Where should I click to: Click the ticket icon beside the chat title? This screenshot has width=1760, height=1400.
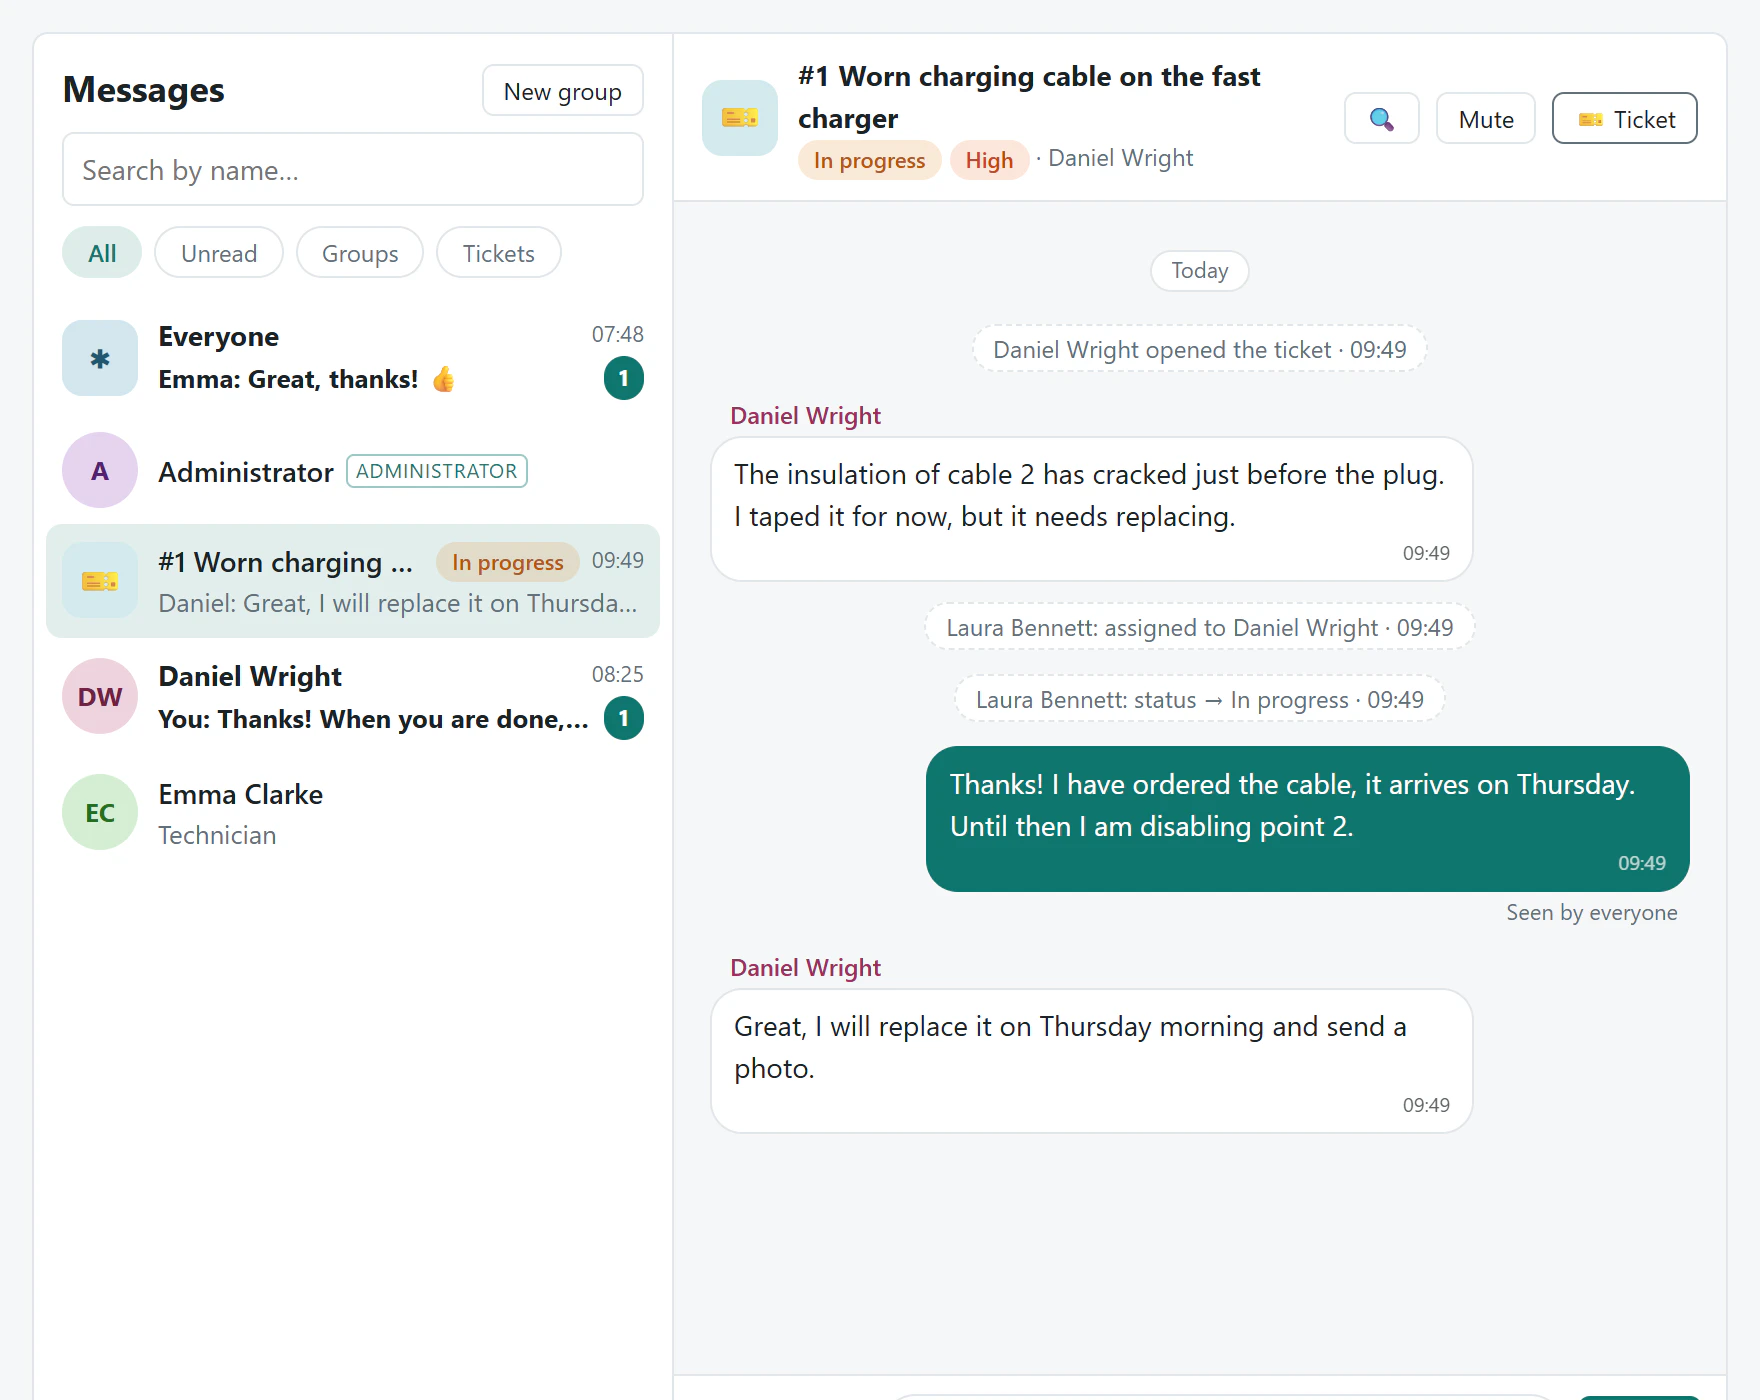tap(740, 118)
